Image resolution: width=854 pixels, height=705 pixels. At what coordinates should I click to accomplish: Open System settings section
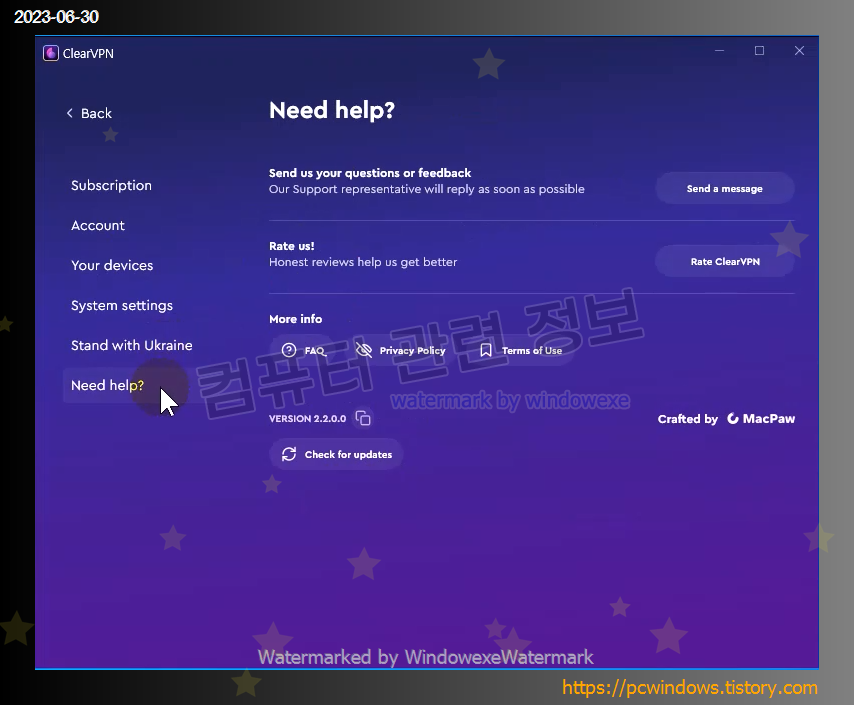click(x=122, y=306)
